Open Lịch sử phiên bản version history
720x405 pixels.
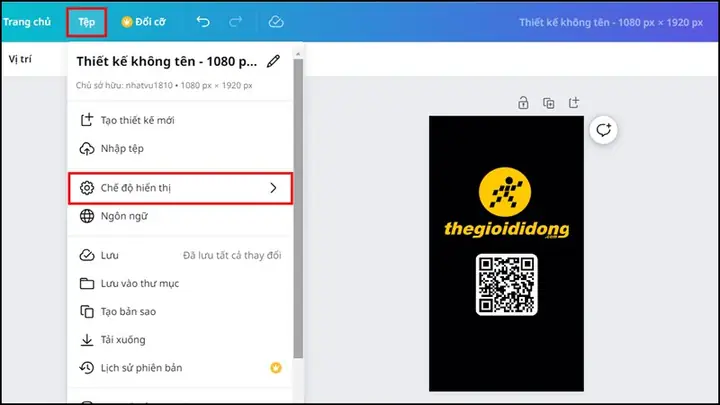click(180, 368)
